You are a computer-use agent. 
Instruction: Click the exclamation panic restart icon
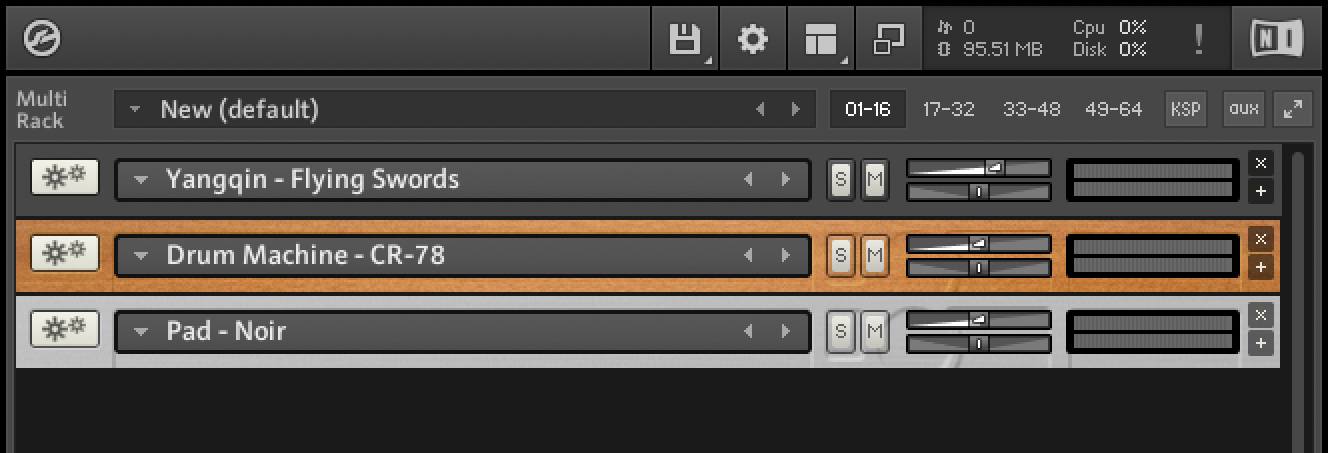click(1198, 40)
